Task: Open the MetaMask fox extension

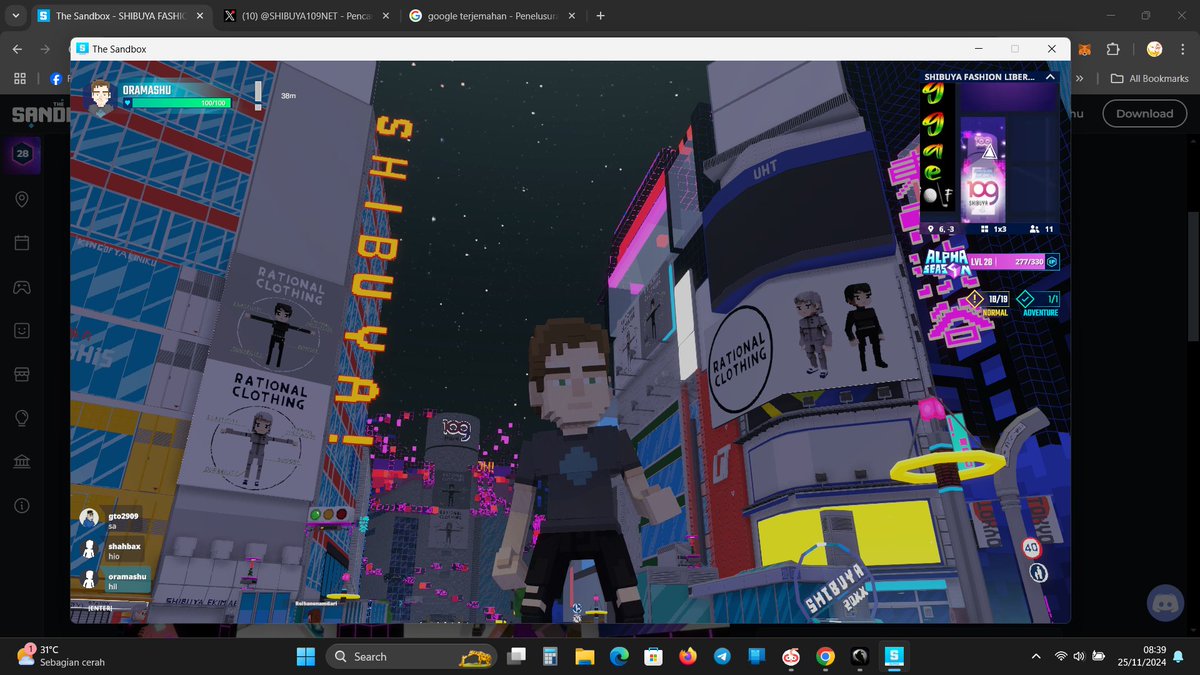Action: (1086, 49)
